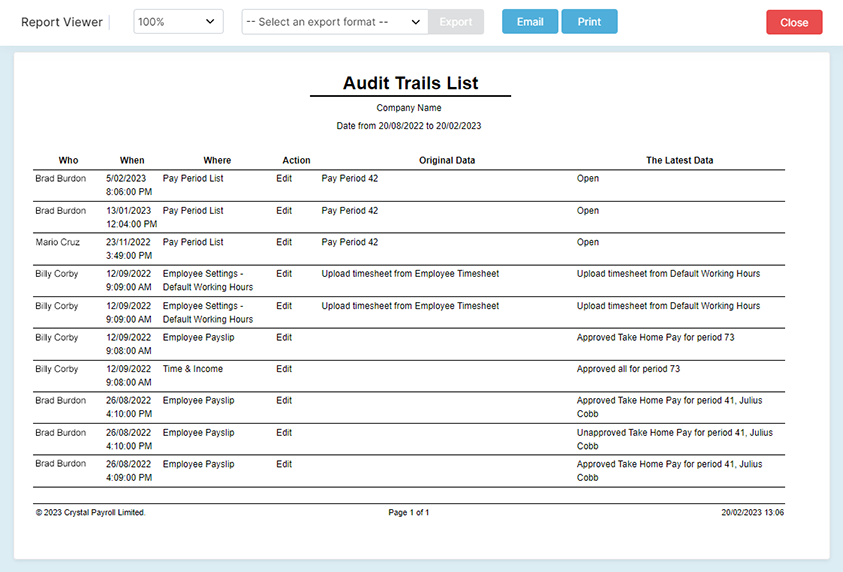The height and width of the screenshot is (572, 843).
Task: Click the greyed-out Export button
Action: pos(456,22)
